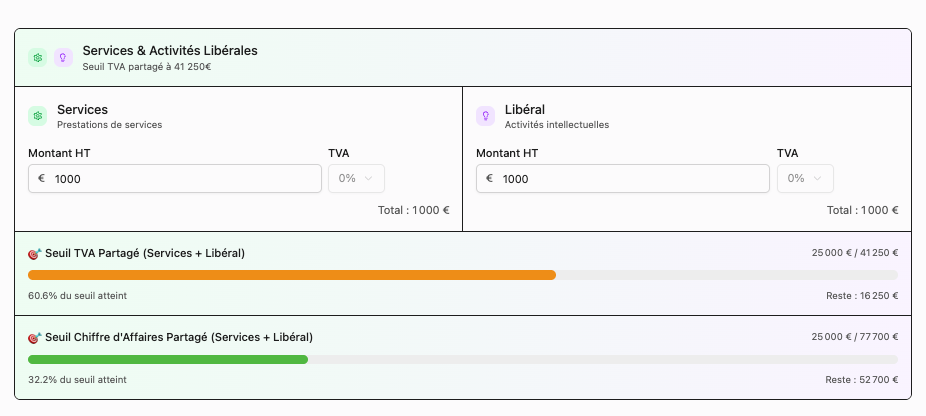Focus the Libéral Montant HT amount field
Viewport: 926px width, 416px height.
coord(630,179)
